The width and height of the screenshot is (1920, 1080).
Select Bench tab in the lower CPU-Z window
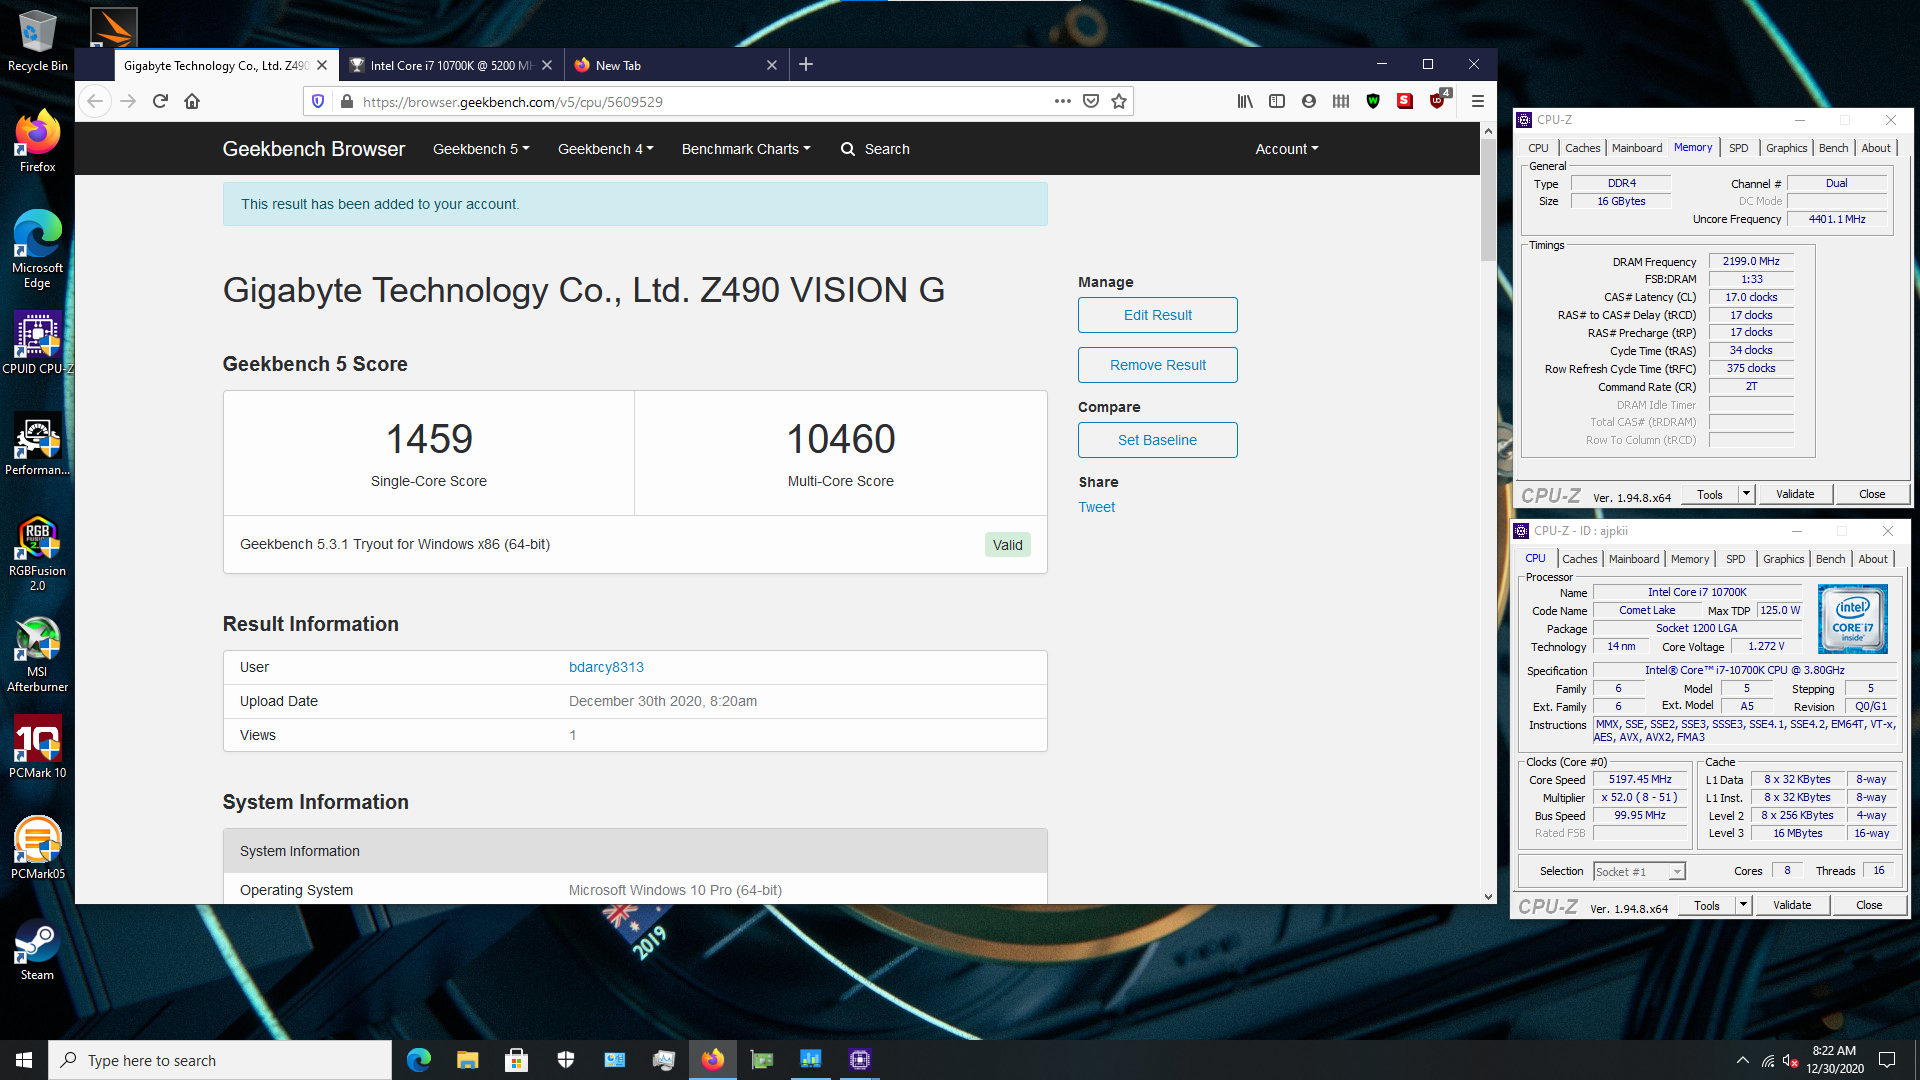coord(1830,559)
